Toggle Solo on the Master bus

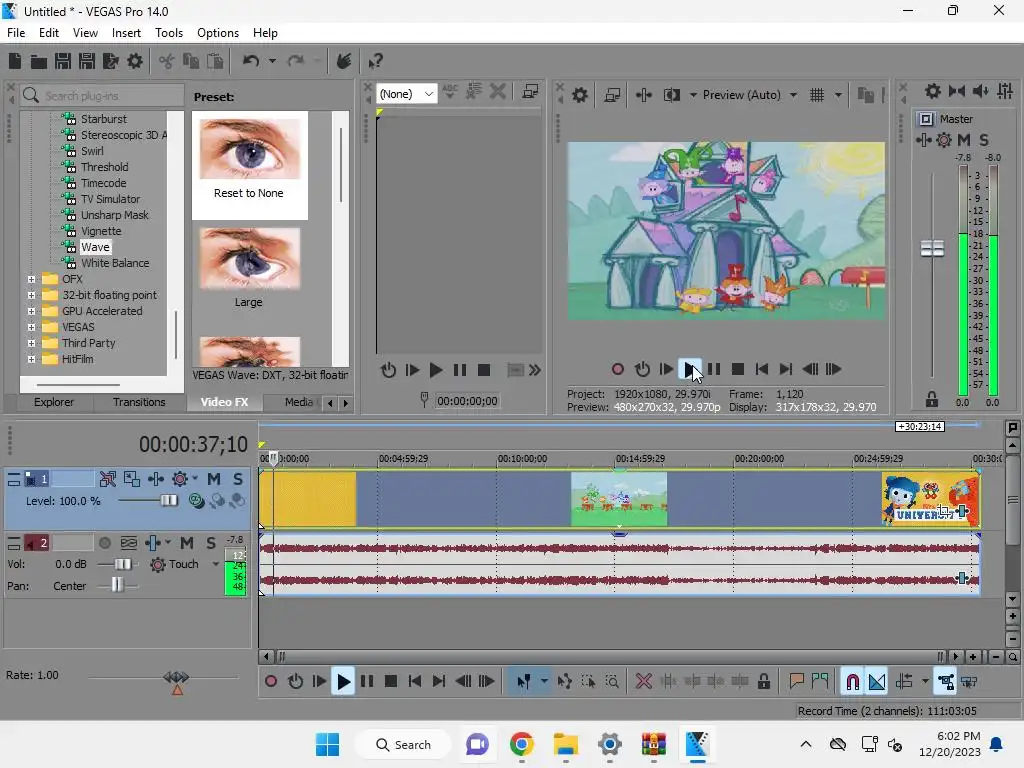984,140
